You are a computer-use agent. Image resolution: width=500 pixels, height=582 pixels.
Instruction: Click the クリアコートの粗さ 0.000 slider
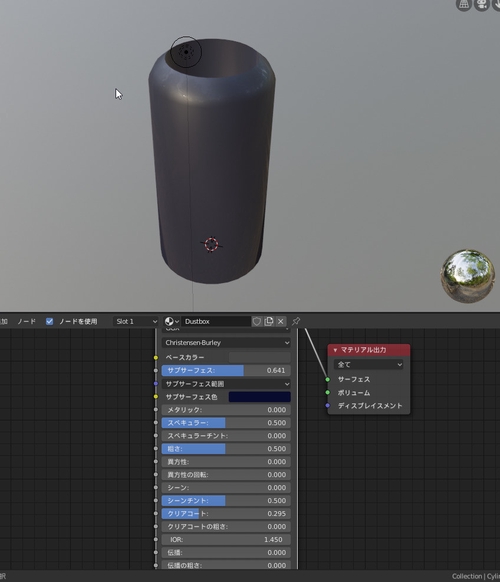[226, 527]
